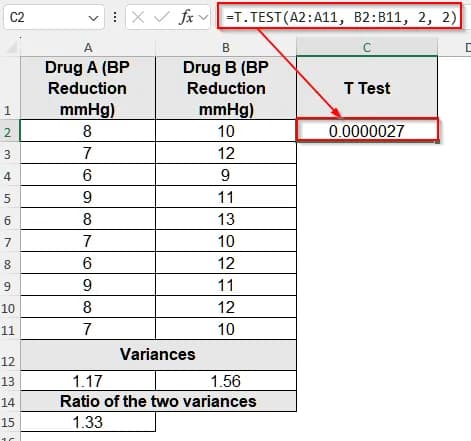Screen dimensions: 471x441
Task: Click cell B8 with value 12
Action: [226, 263]
